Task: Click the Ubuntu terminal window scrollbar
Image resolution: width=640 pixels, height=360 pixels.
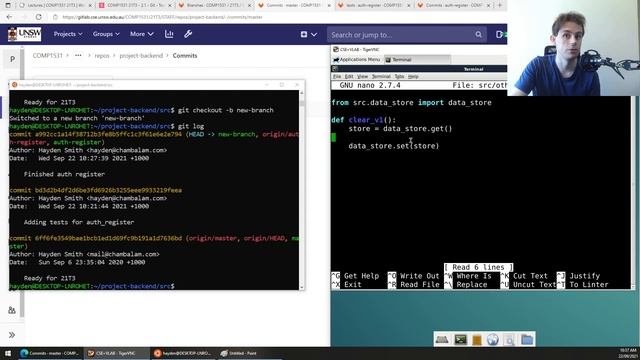Action: tap(302, 190)
